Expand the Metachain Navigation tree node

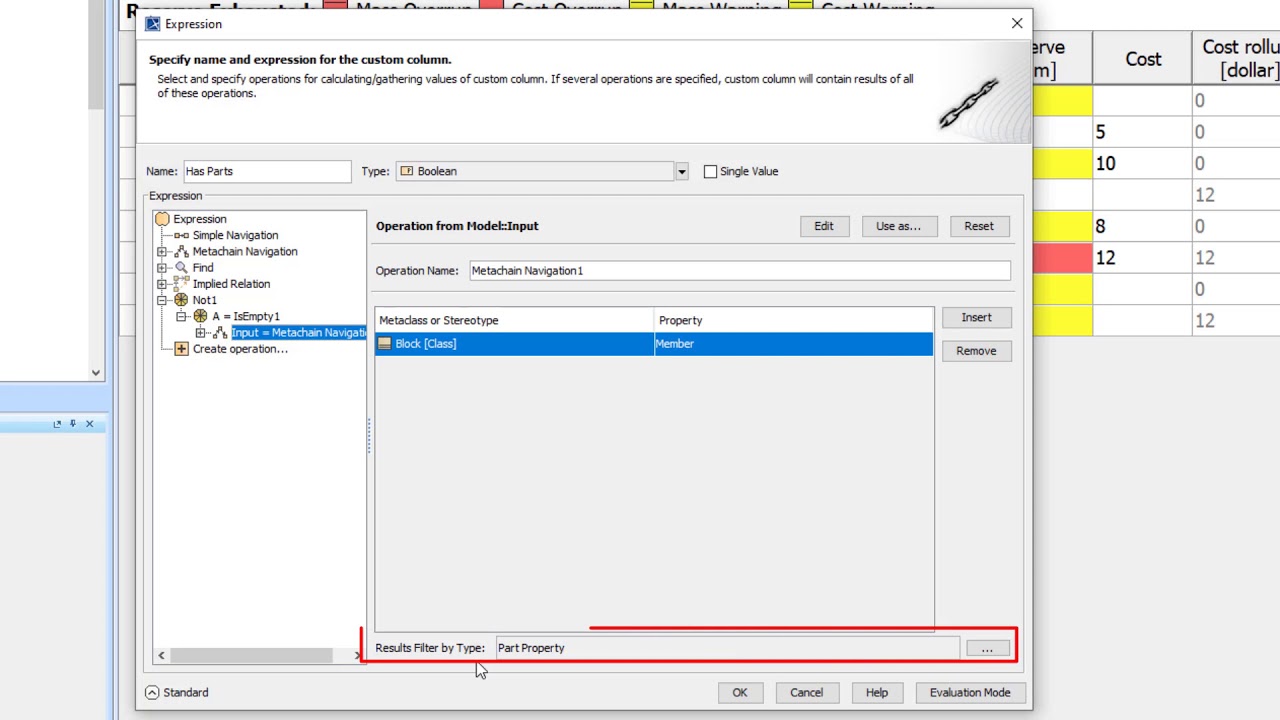click(x=162, y=251)
